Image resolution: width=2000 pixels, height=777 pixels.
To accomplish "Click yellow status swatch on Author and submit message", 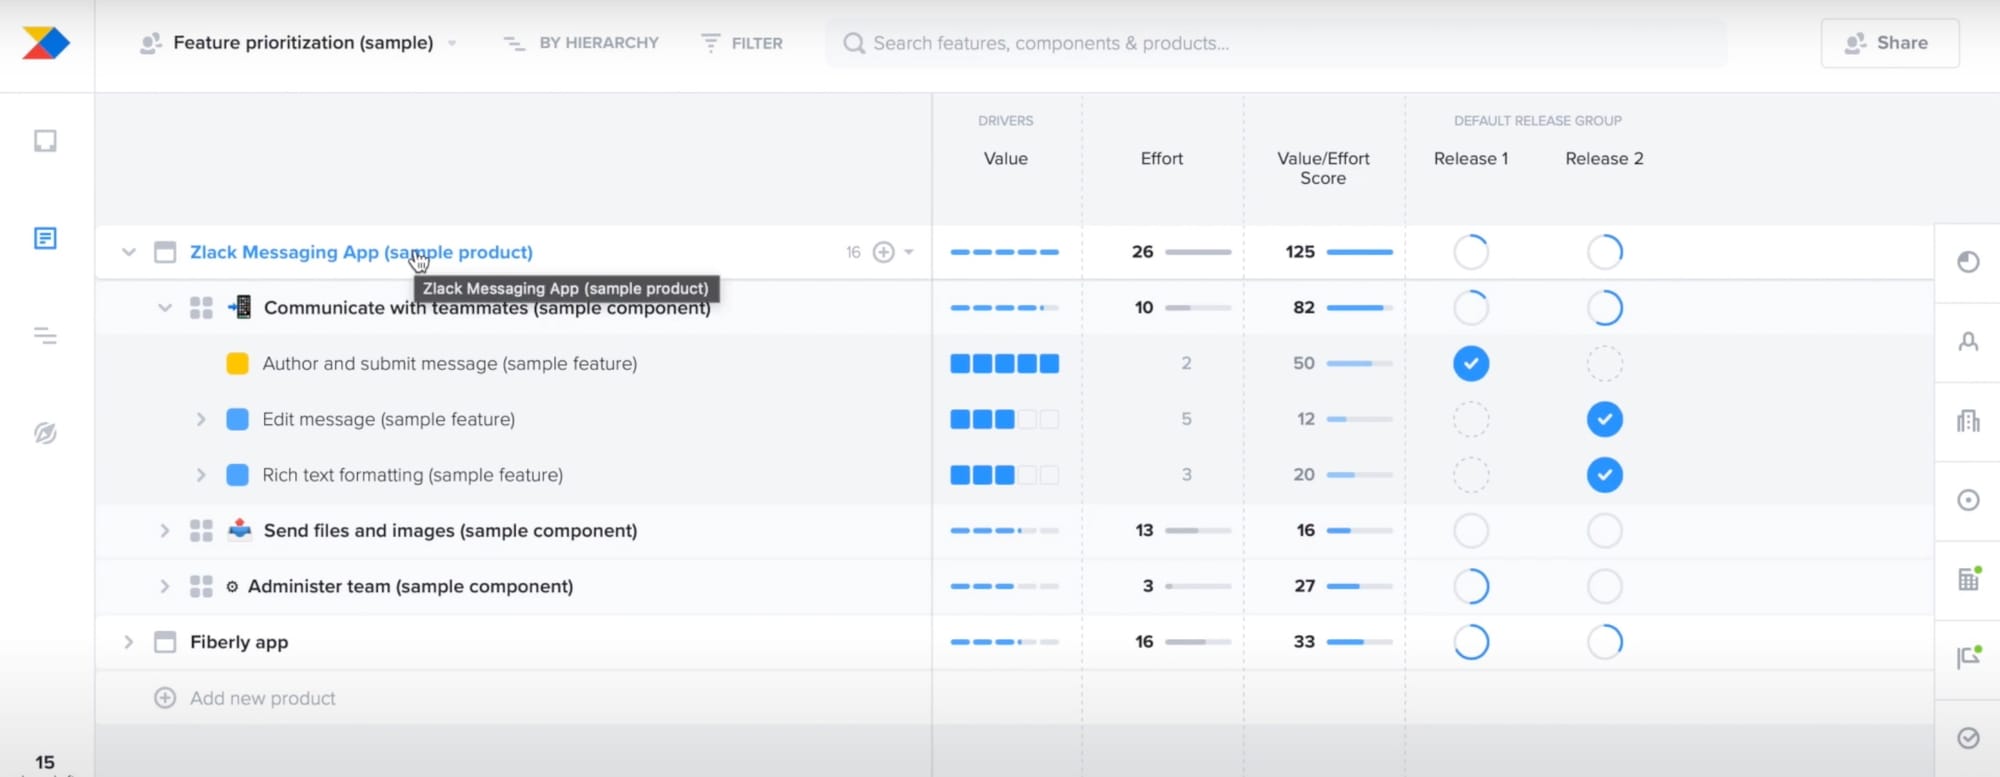I will [x=237, y=363].
